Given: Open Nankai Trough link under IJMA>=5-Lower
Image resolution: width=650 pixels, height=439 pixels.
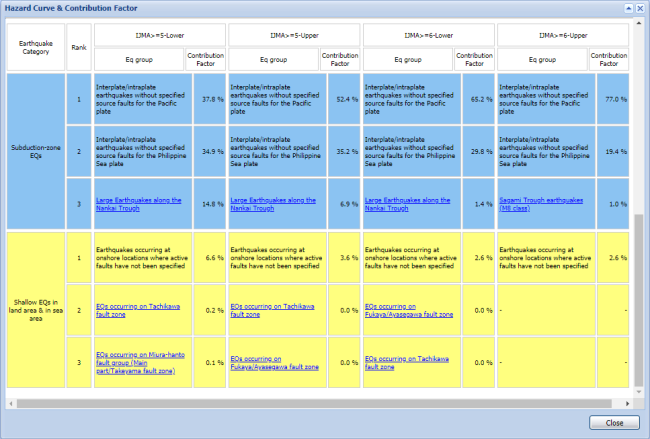Looking at the screenshot, I should pyautogui.click(x=138, y=204).
